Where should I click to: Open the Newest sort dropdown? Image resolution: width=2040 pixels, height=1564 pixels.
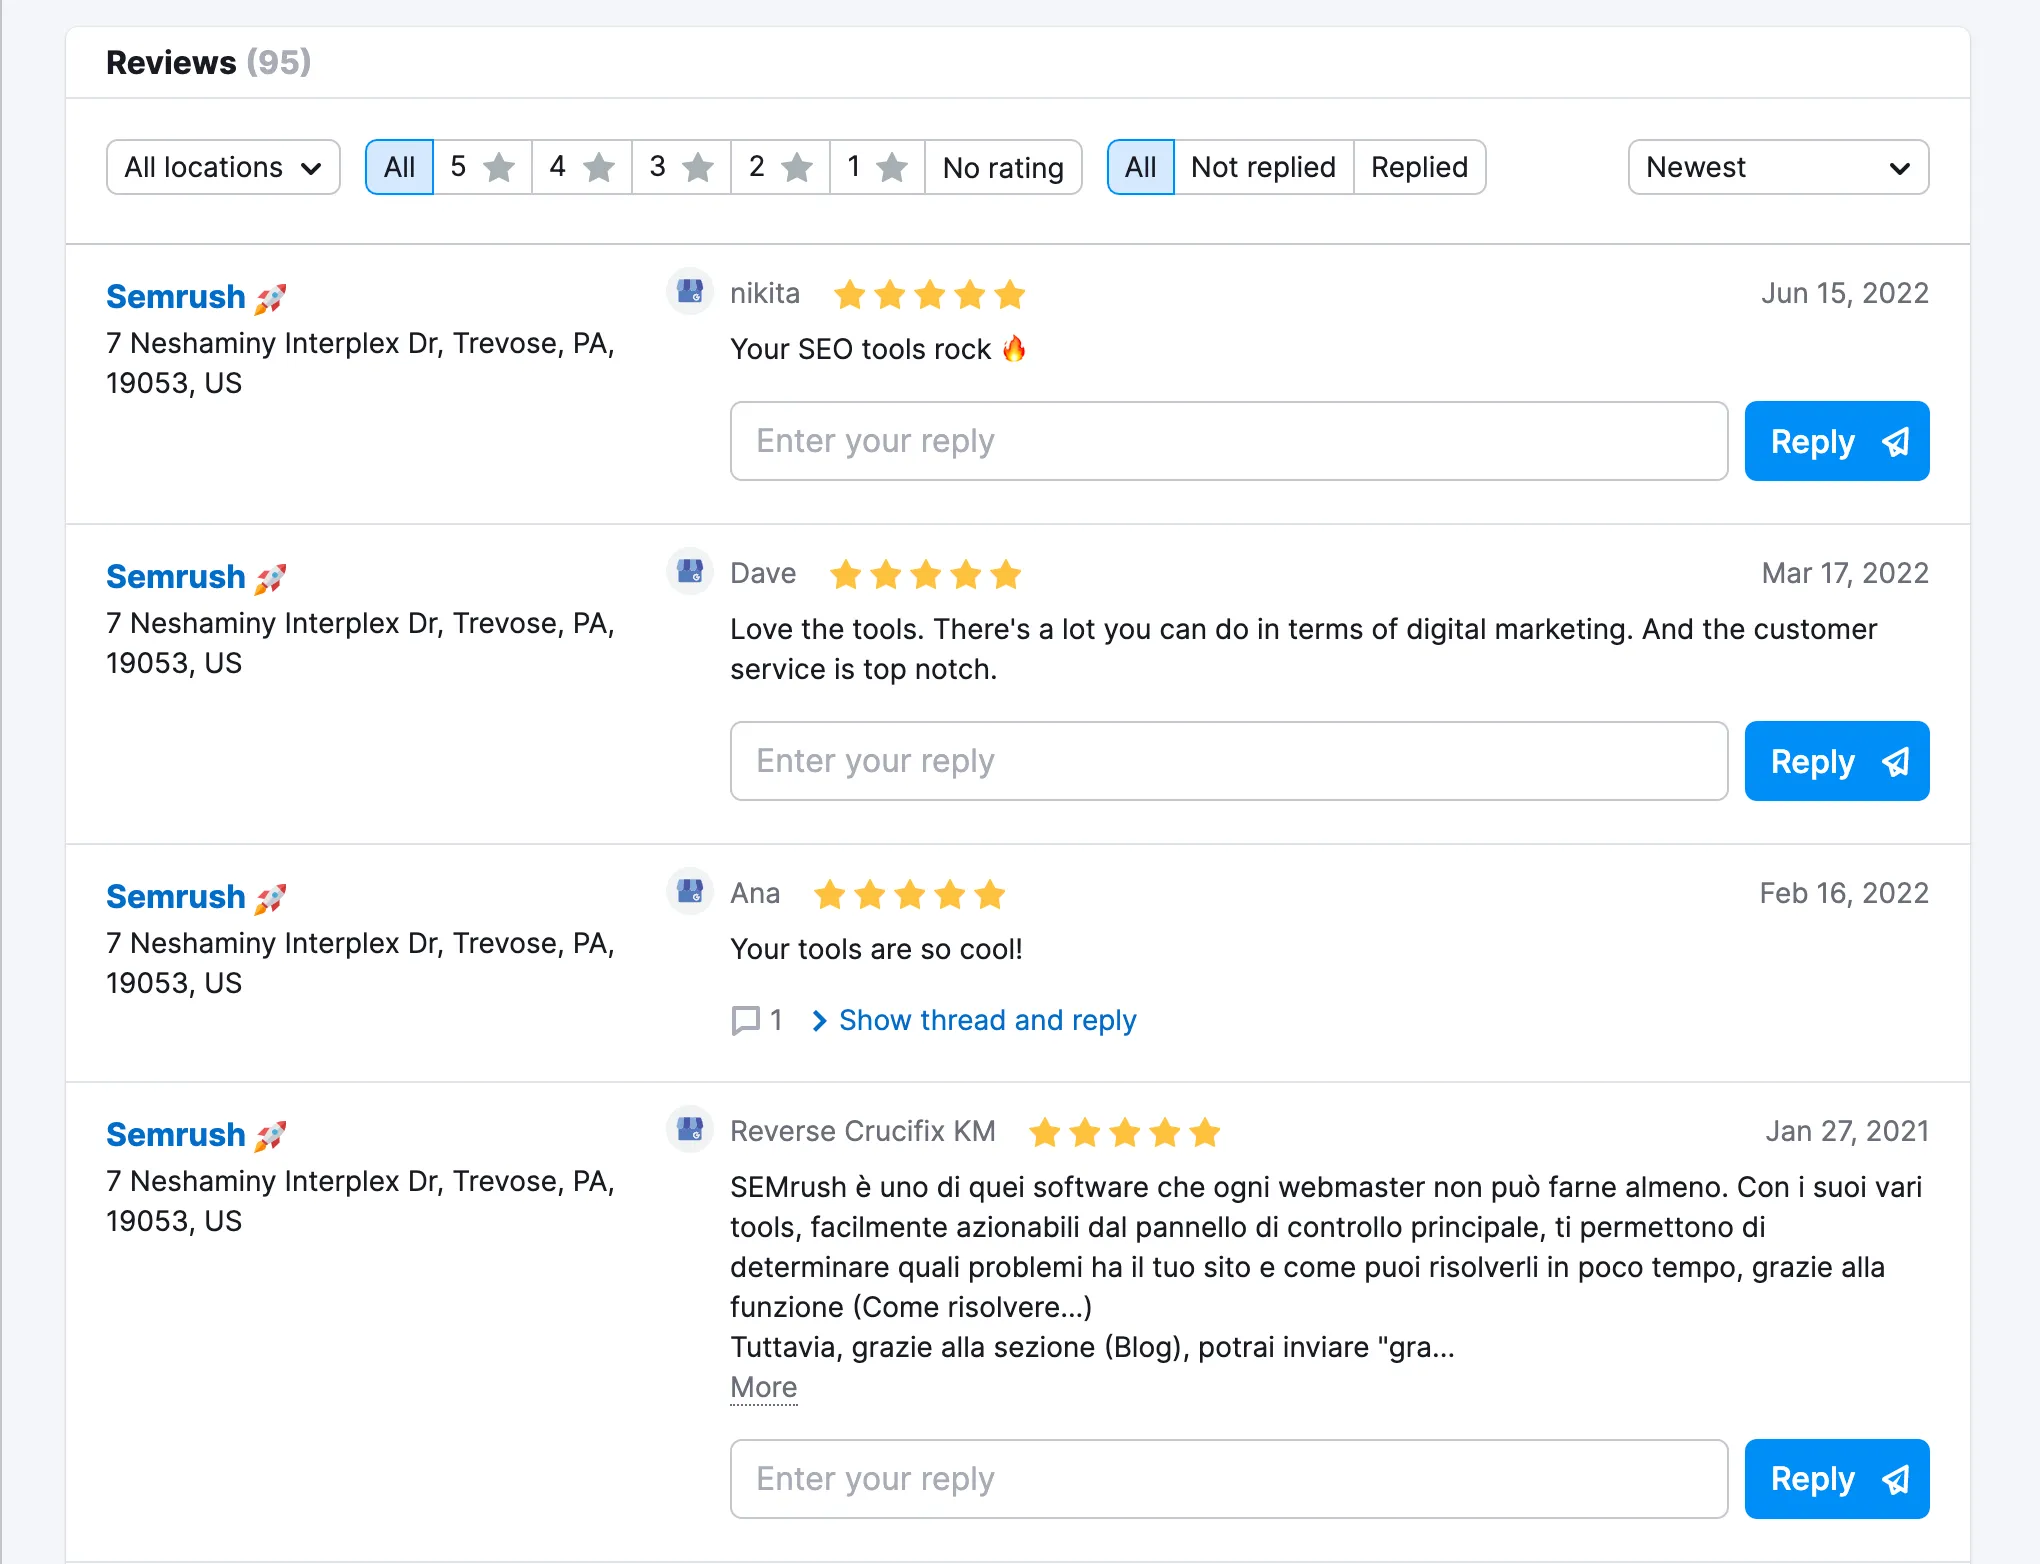click(x=1778, y=167)
